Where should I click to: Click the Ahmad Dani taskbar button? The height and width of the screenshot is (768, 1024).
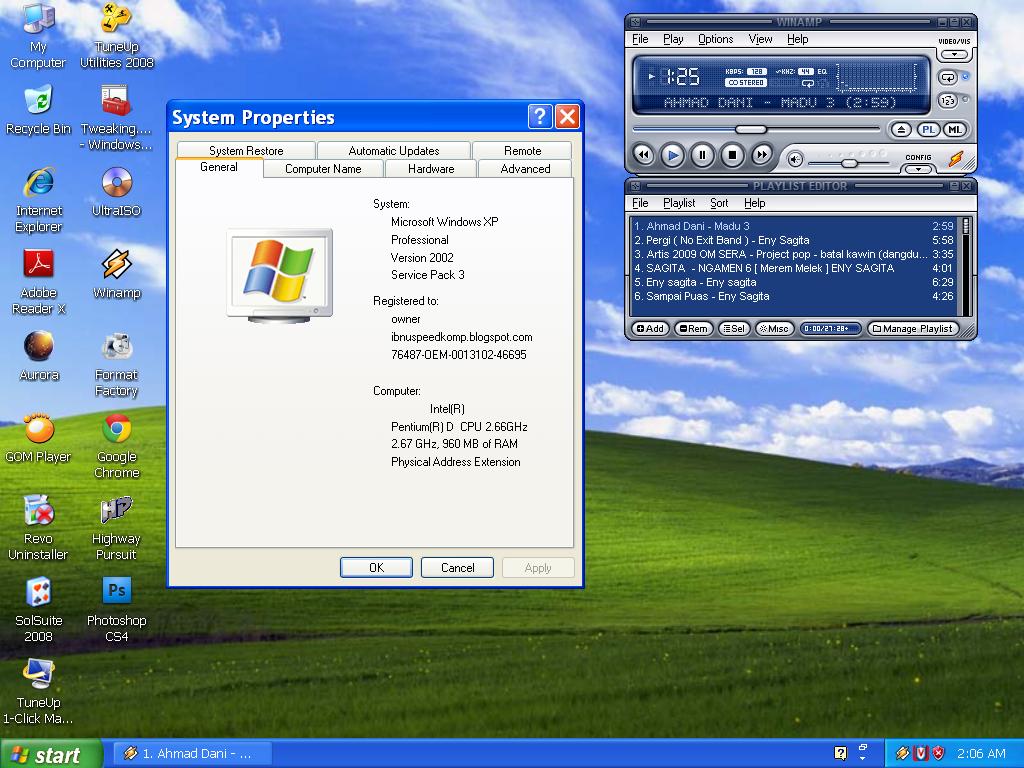tap(193, 754)
